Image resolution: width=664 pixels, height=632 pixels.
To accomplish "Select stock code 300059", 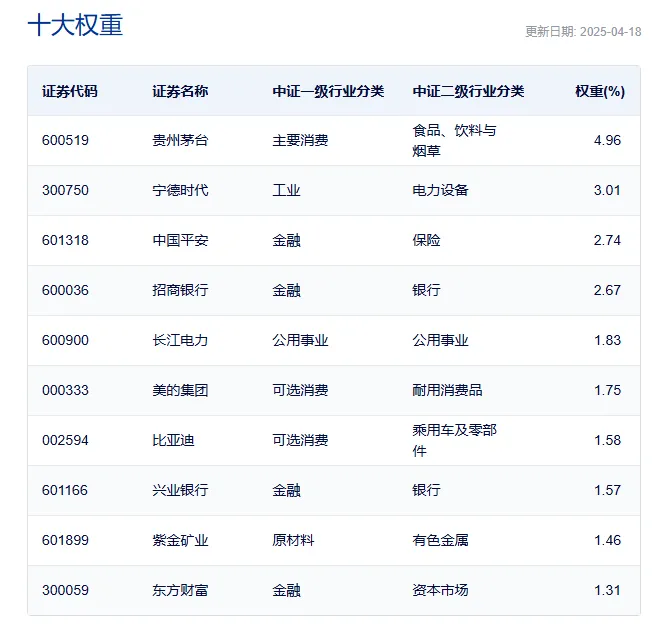I will point(65,590).
